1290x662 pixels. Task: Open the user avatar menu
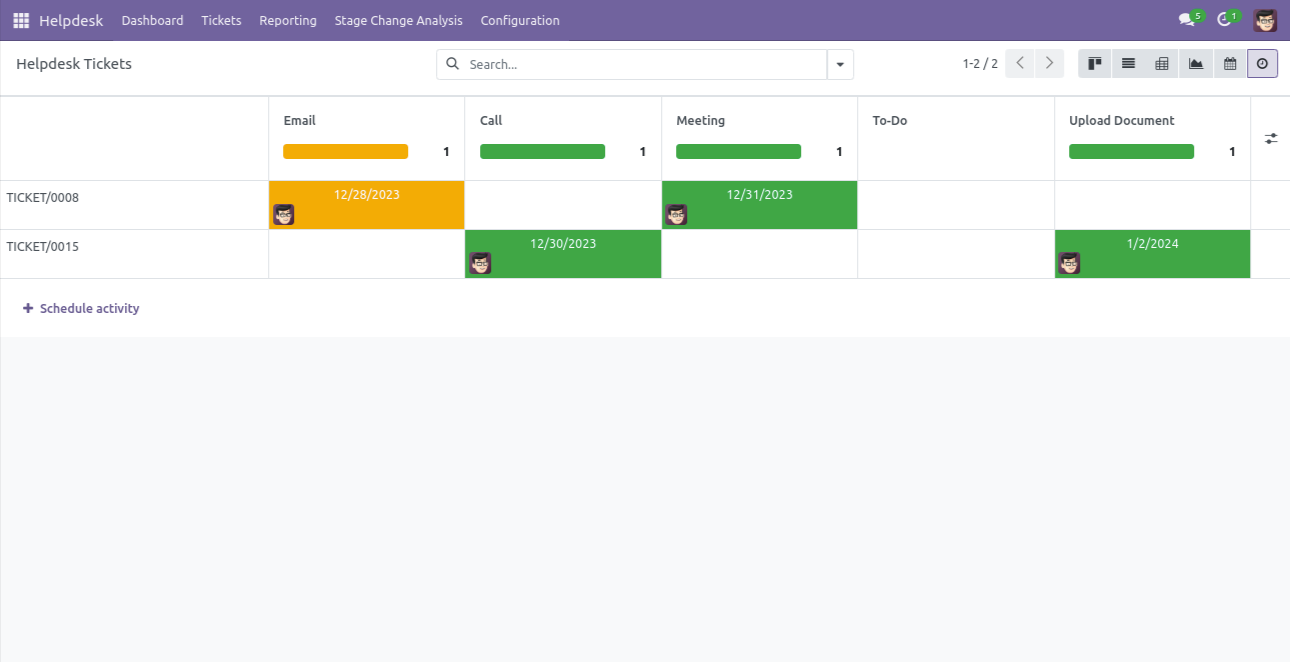click(1266, 20)
